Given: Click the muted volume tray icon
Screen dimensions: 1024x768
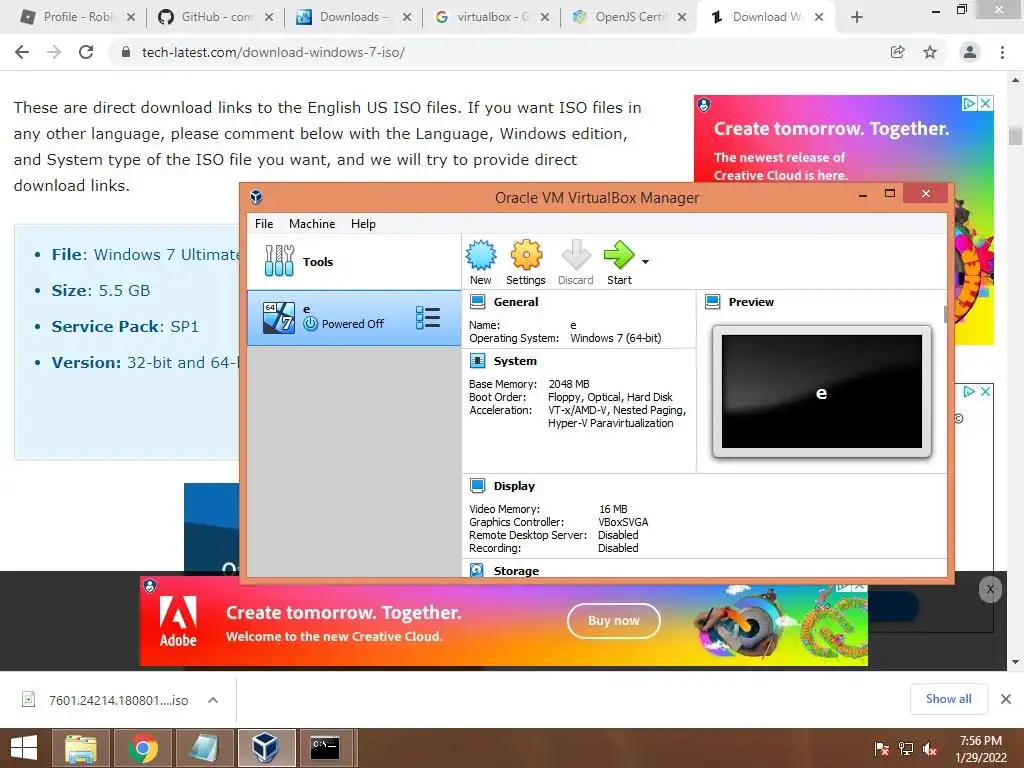Looking at the screenshot, I should point(930,749).
